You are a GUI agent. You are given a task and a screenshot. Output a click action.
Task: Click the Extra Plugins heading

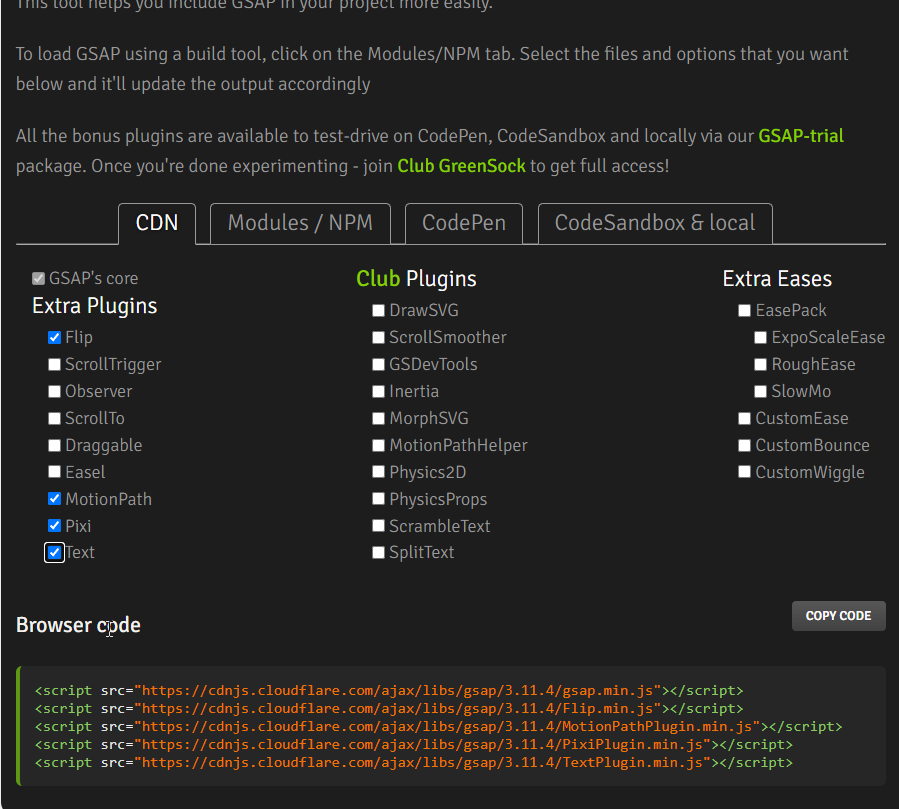point(95,306)
